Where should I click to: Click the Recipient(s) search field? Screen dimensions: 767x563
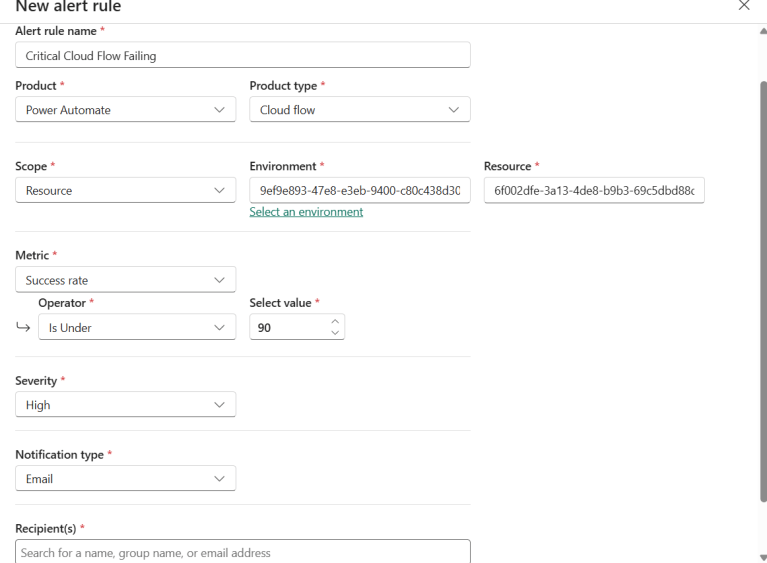click(243, 552)
